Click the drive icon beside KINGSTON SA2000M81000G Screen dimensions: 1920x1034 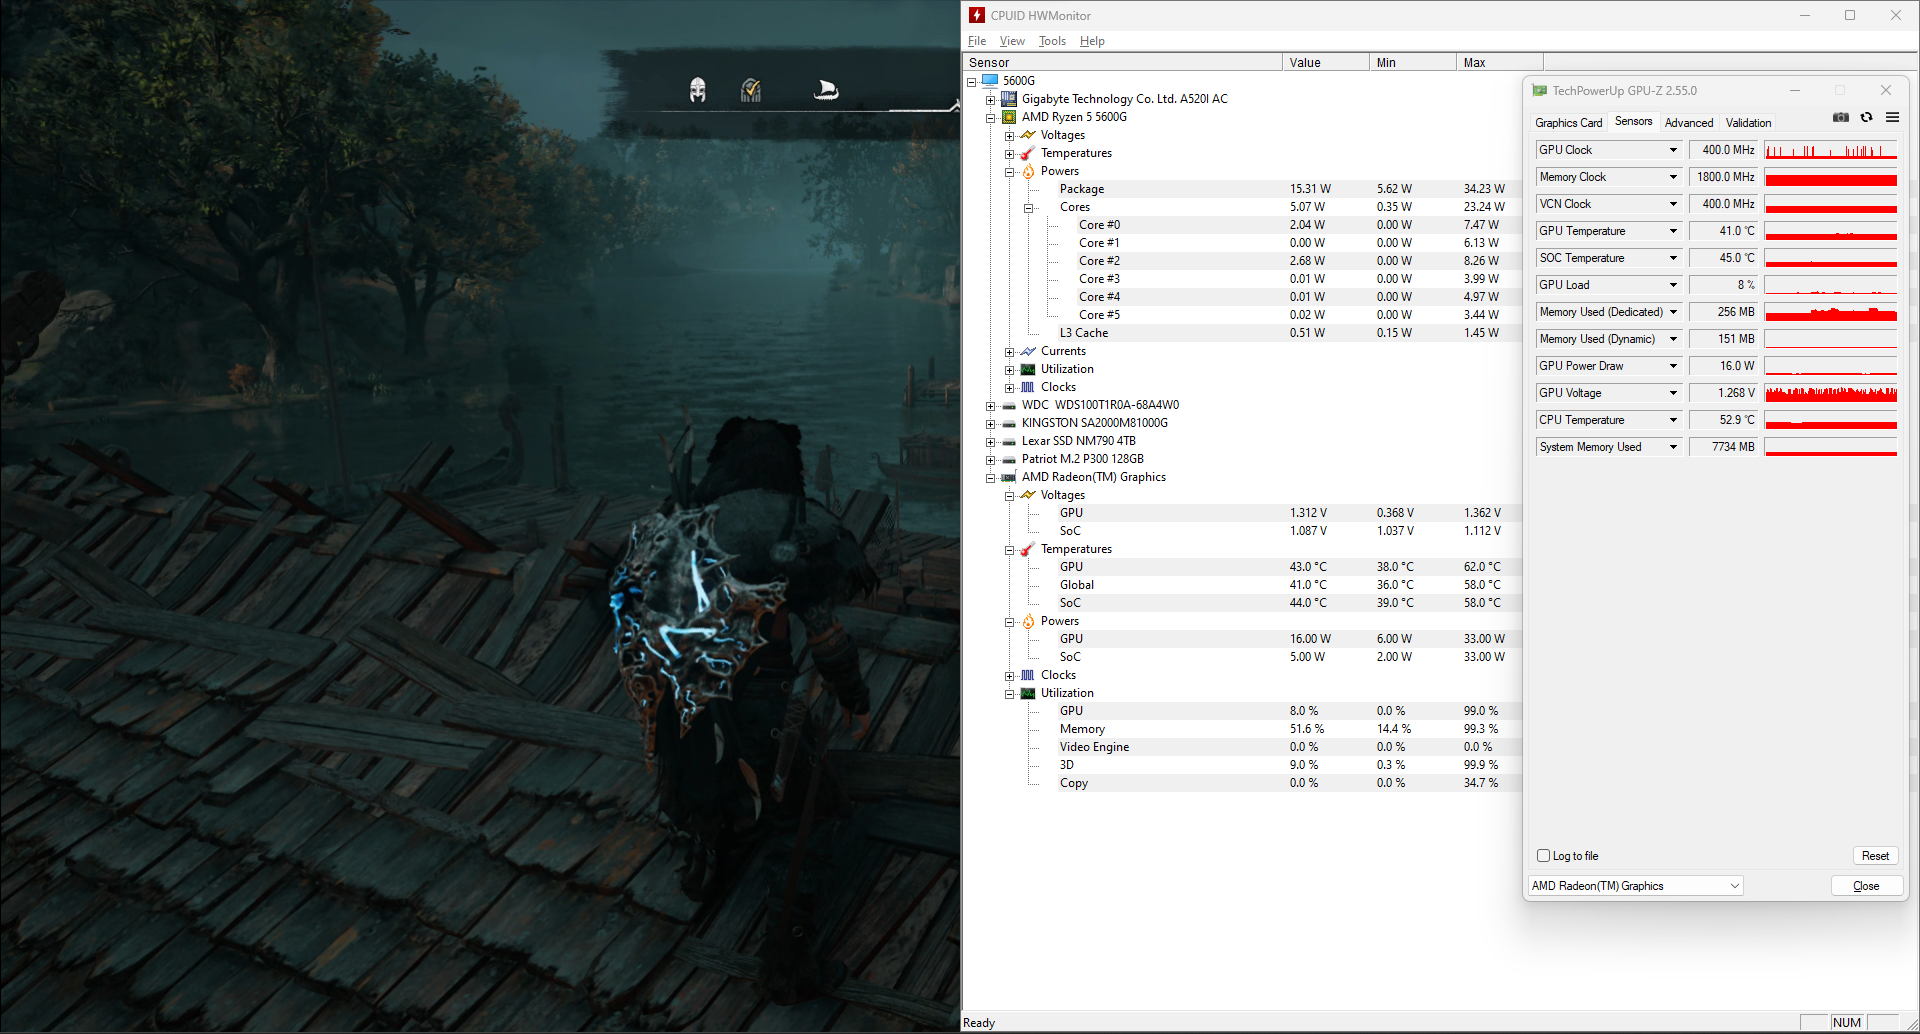pyautogui.click(x=1009, y=423)
